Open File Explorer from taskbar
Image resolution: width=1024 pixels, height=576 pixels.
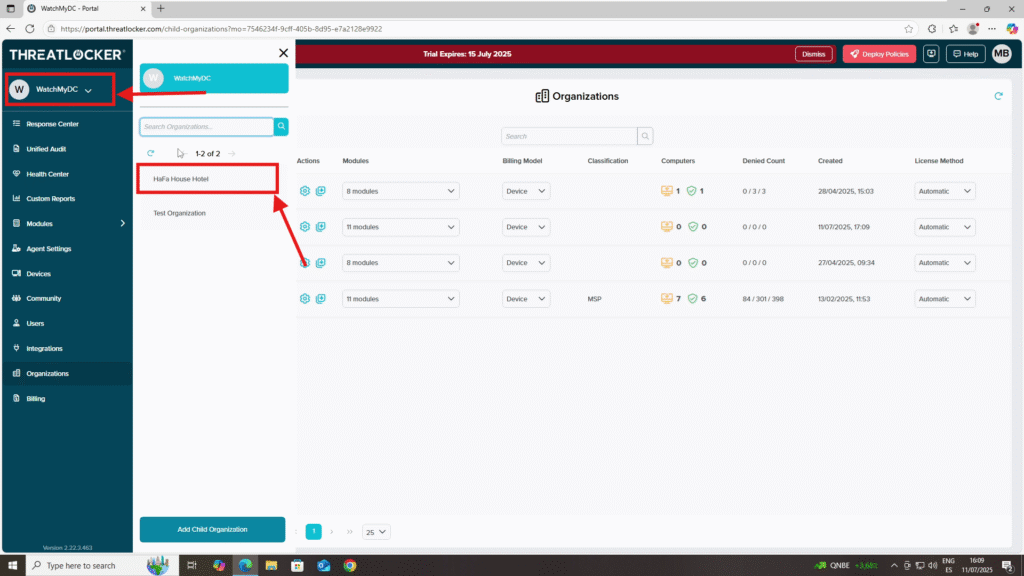[x=271, y=566]
